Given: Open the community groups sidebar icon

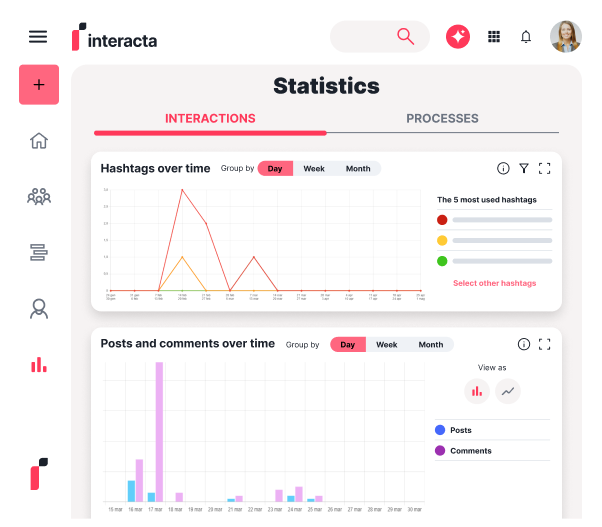Looking at the screenshot, I should (x=39, y=196).
